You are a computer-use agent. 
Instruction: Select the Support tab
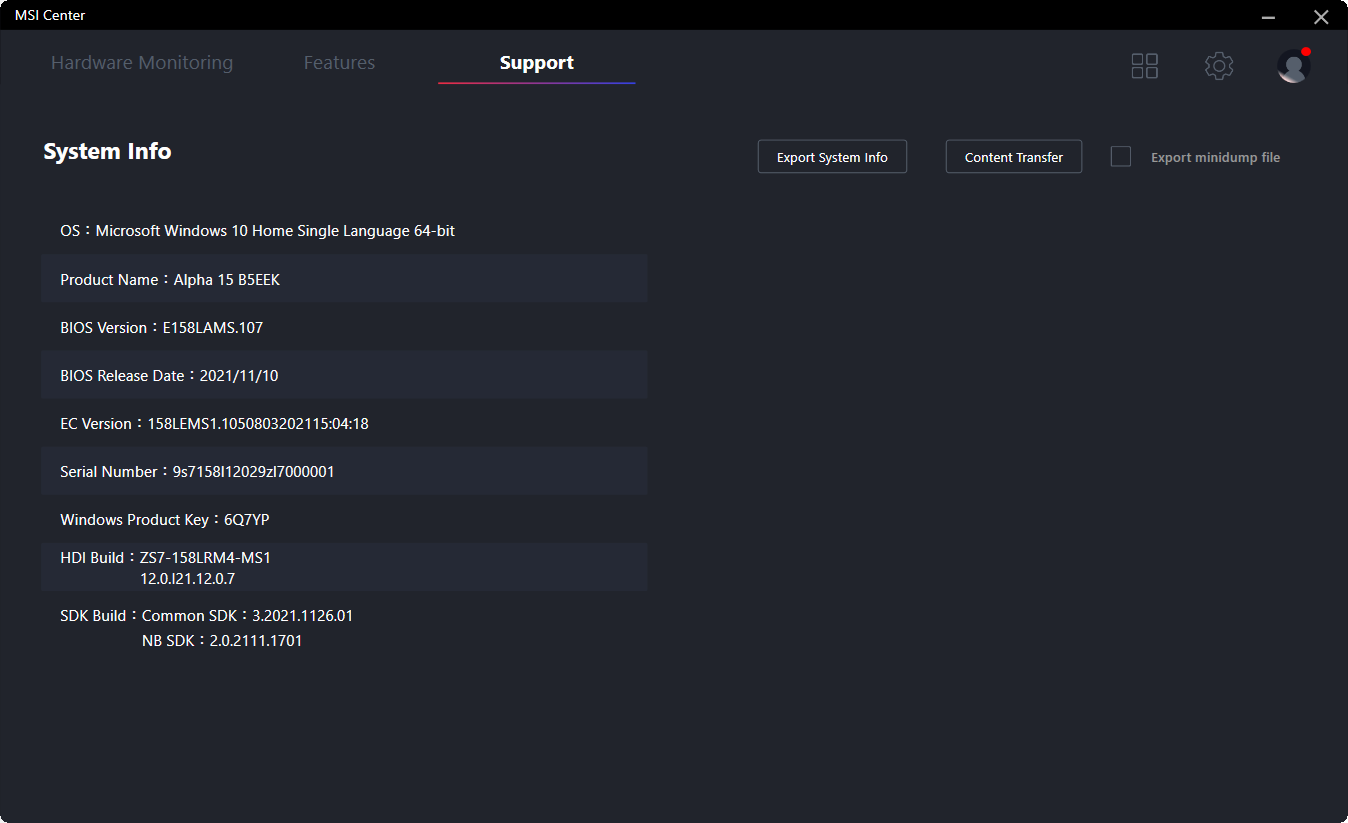pos(536,63)
